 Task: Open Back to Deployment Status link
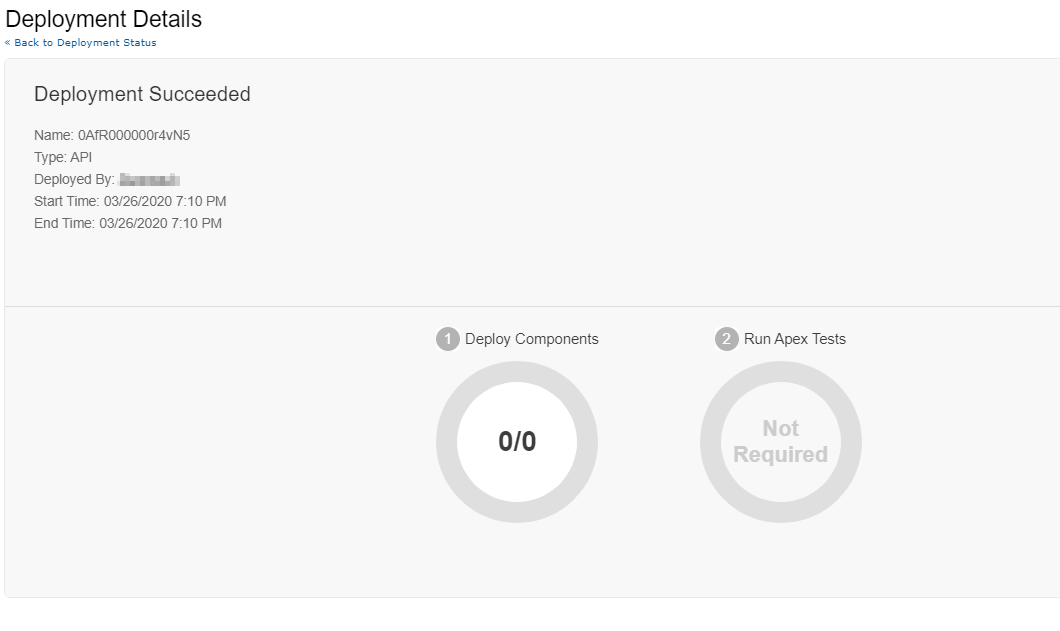tap(85, 43)
